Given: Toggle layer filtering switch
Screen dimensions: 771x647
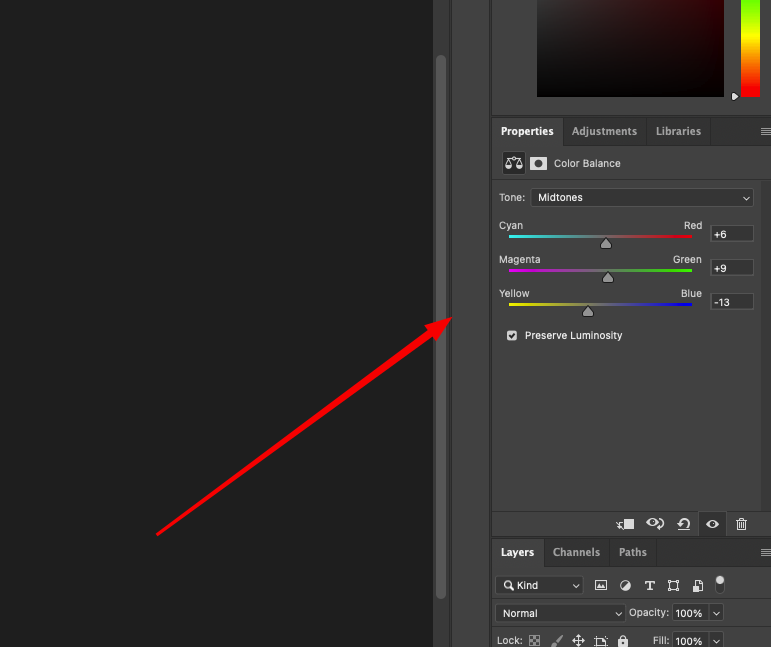Looking at the screenshot, I should pyautogui.click(x=720, y=585).
